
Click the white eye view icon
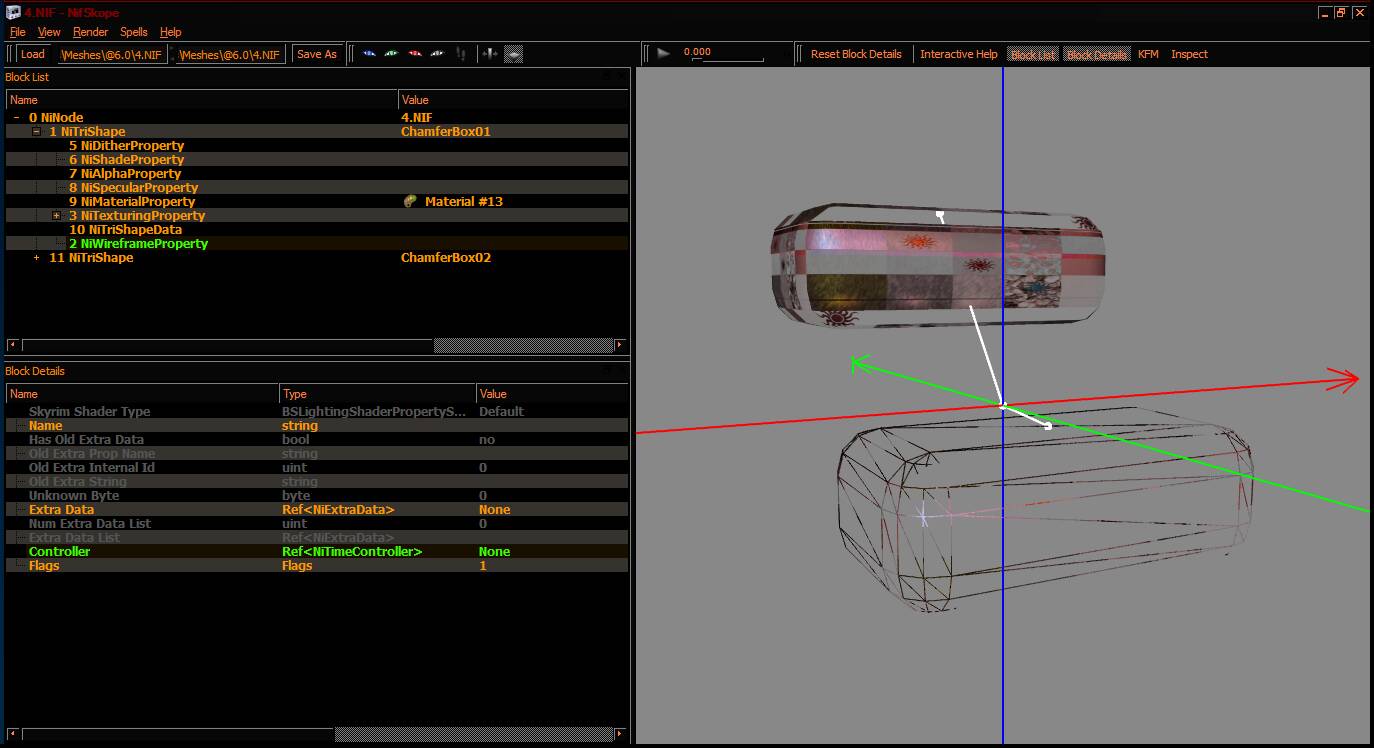(x=437, y=54)
